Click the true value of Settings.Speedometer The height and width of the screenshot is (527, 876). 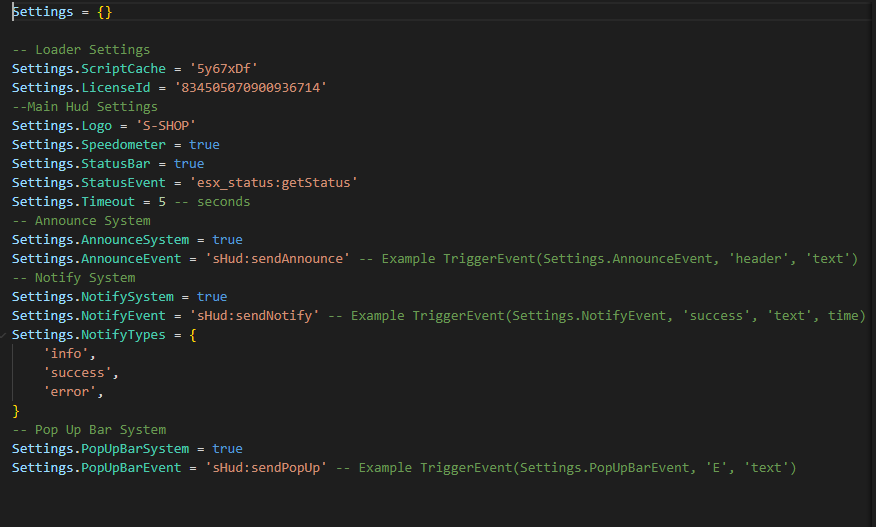pos(204,145)
